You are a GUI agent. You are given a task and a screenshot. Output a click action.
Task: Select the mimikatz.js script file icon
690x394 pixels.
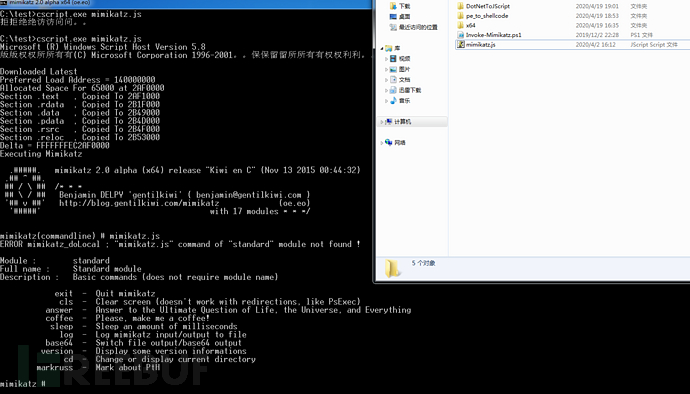point(461,44)
